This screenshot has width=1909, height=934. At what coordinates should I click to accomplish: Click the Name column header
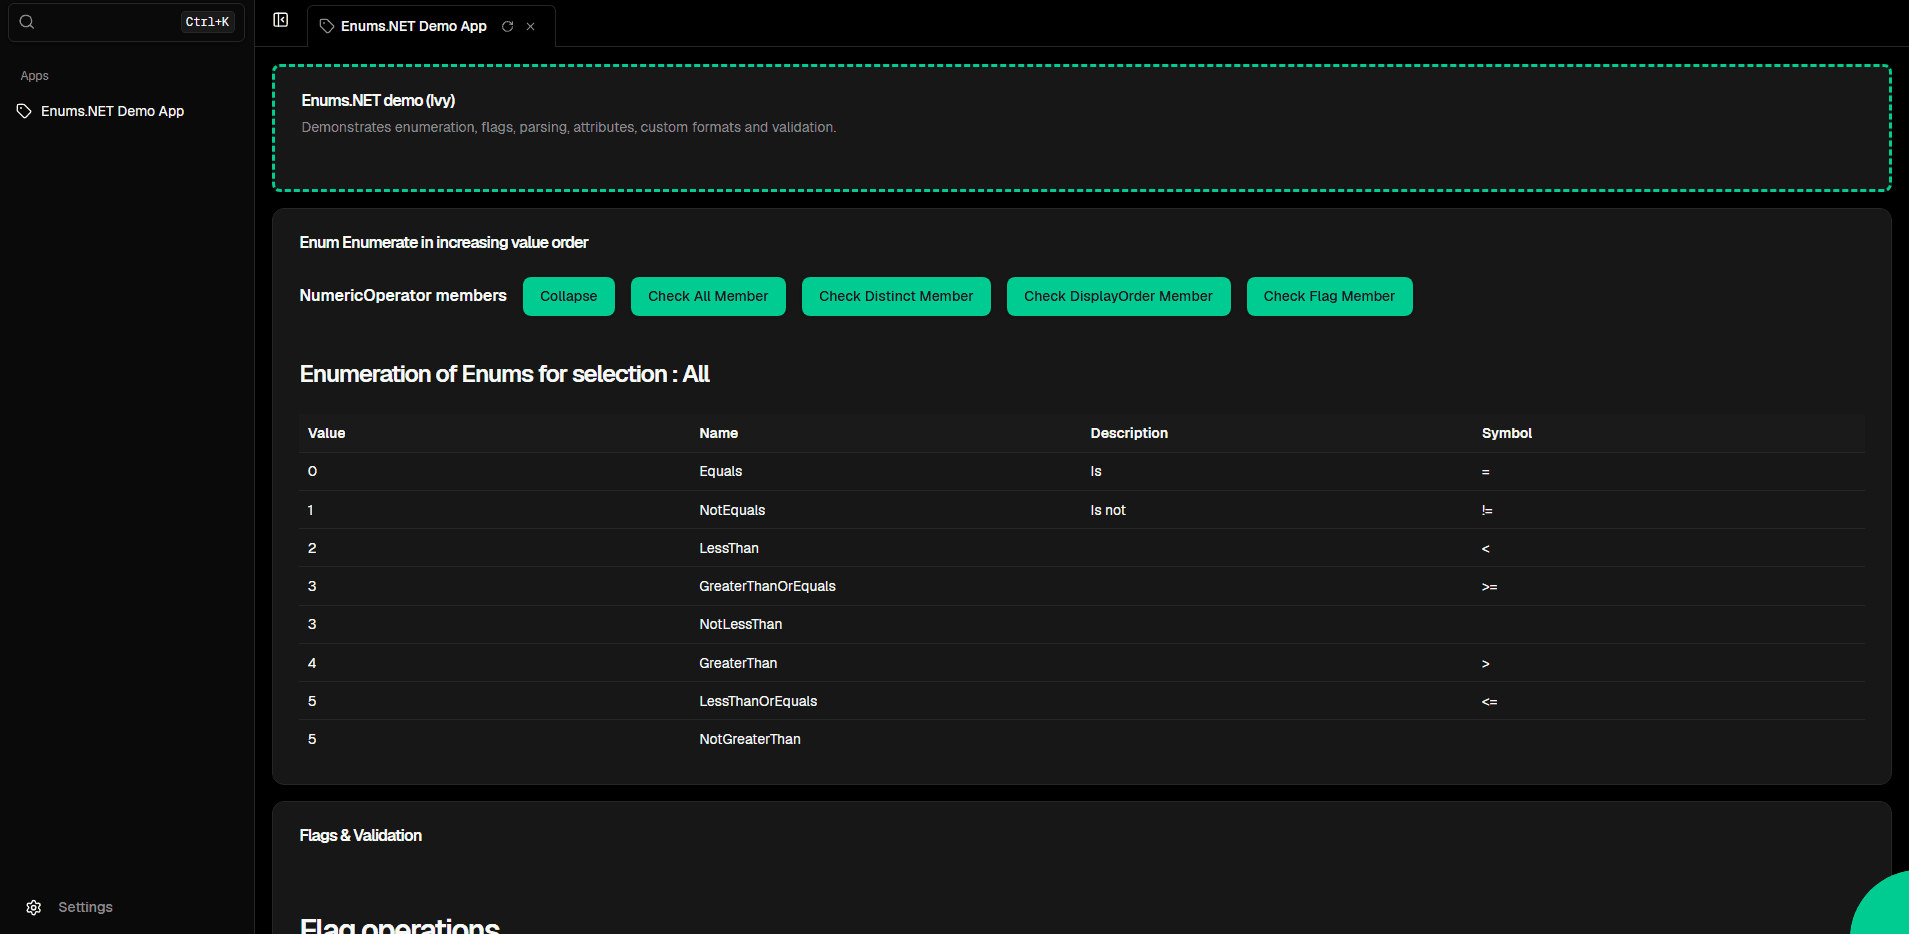pos(718,433)
